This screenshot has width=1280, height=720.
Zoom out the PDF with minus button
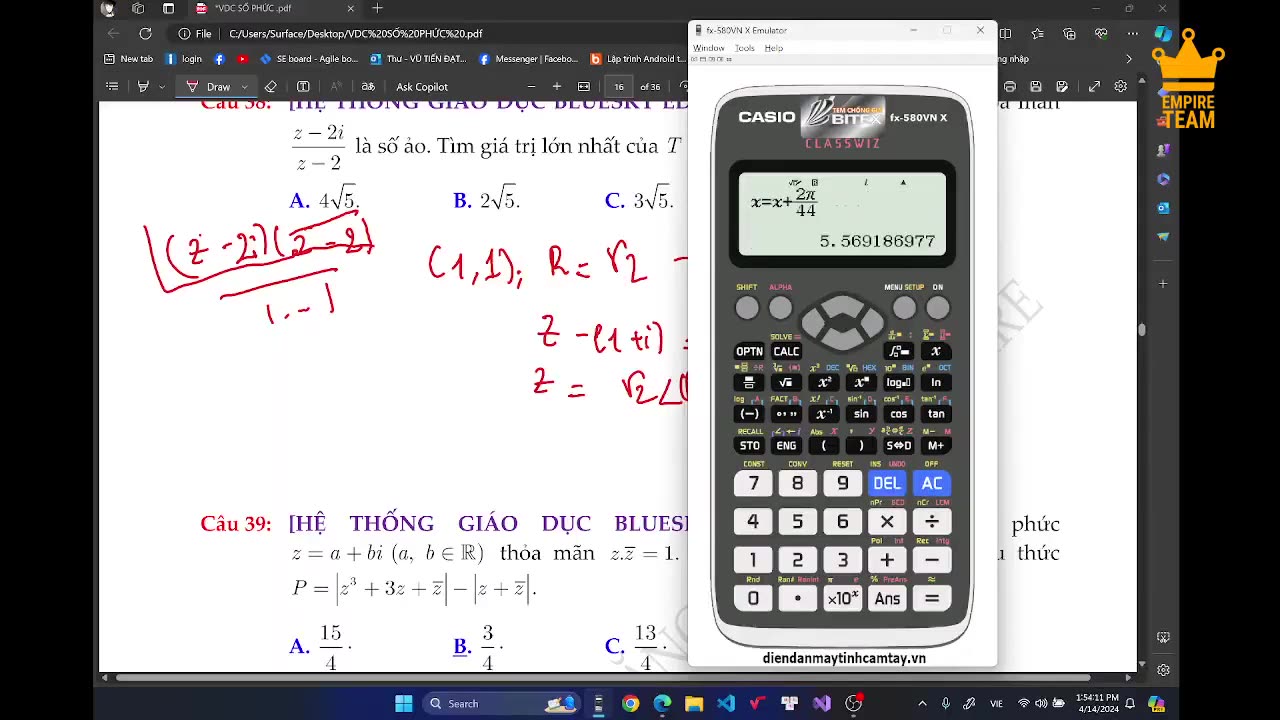531,87
